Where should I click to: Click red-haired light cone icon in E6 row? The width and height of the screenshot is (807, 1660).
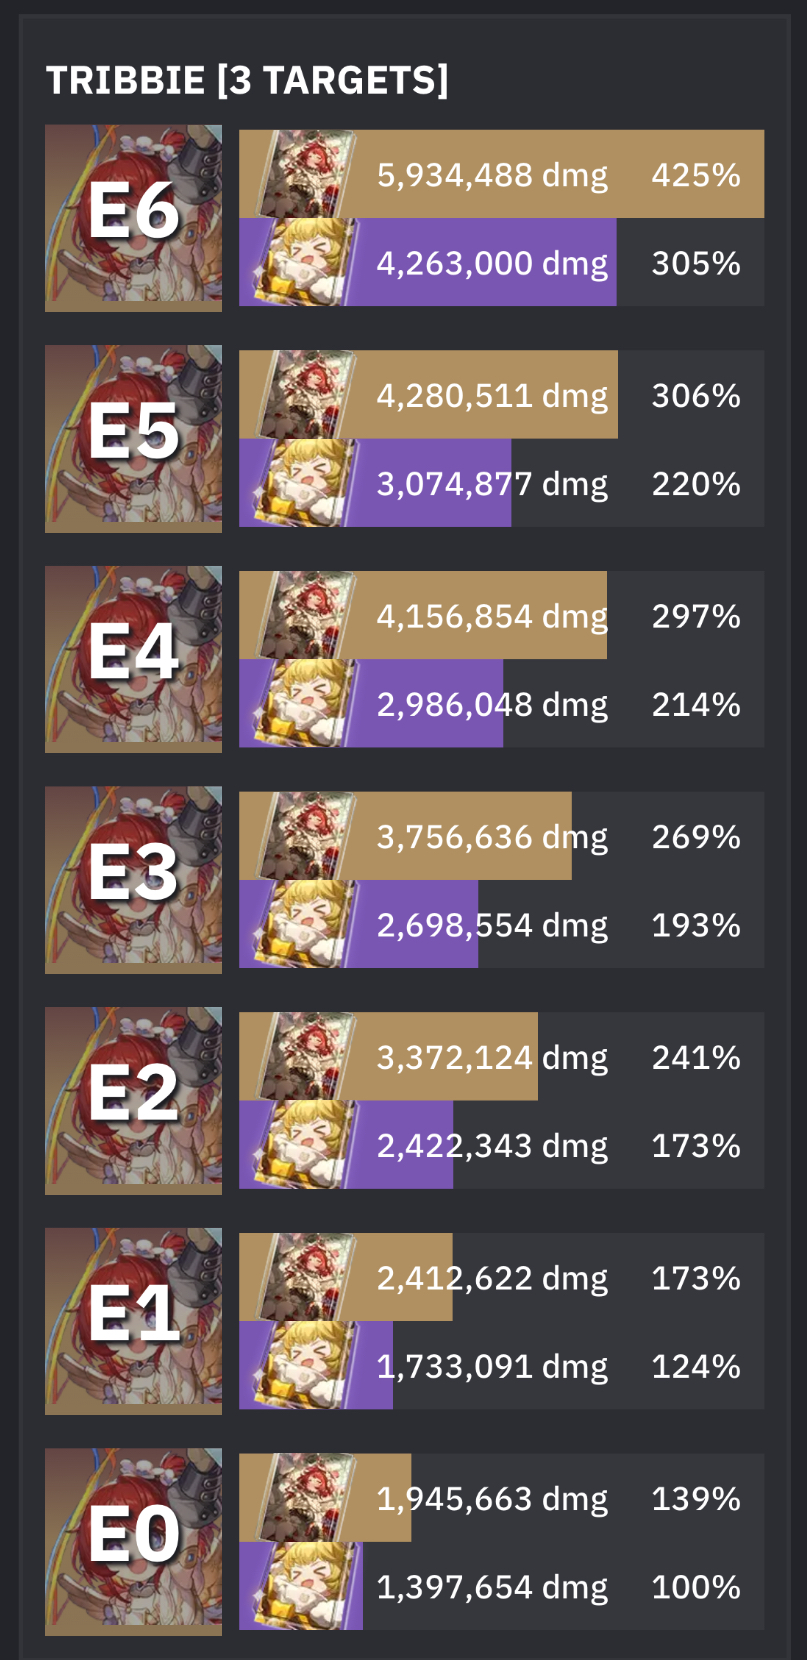(304, 174)
